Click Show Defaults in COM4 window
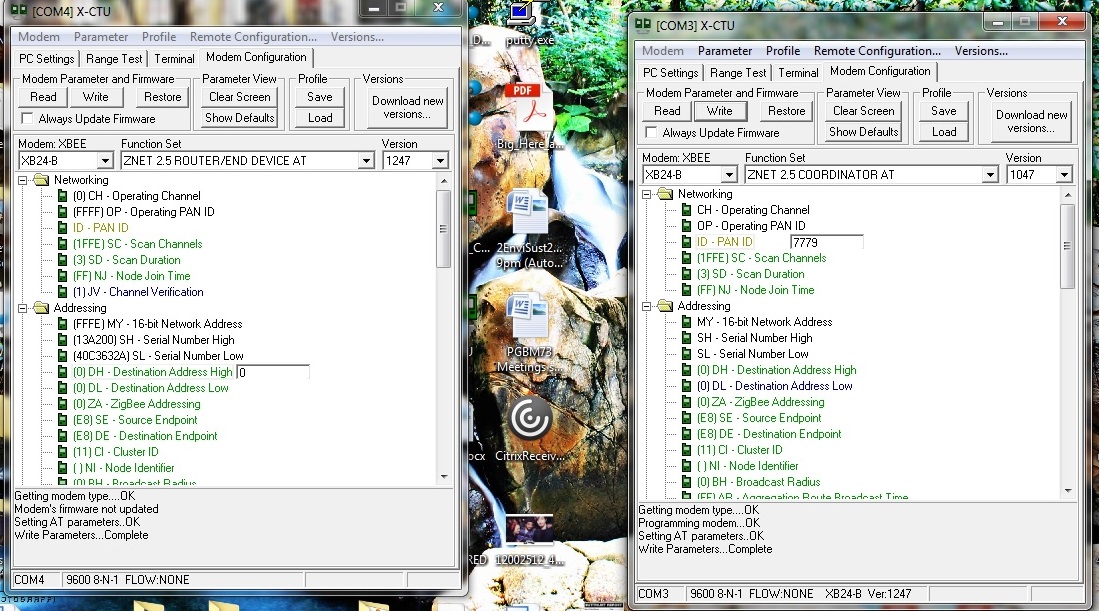This screenshot has height=611, width=1100. point(239,118)
